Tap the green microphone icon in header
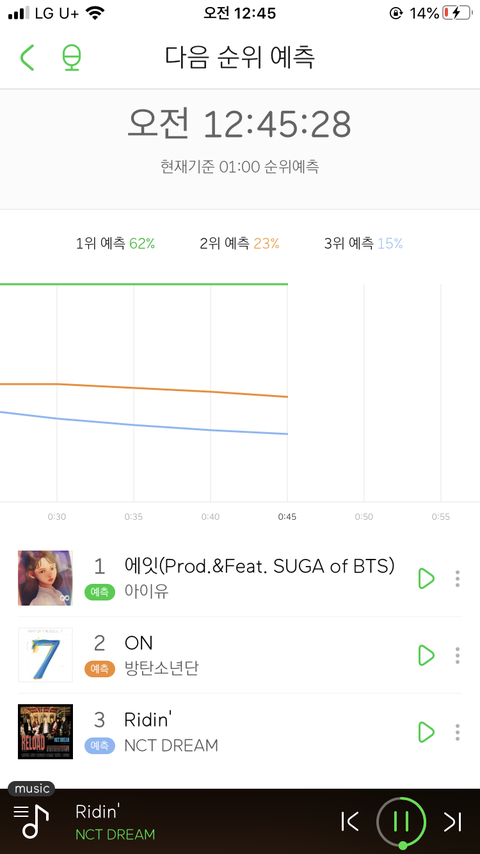Screen dimensions: 480x854 (72, 57)
